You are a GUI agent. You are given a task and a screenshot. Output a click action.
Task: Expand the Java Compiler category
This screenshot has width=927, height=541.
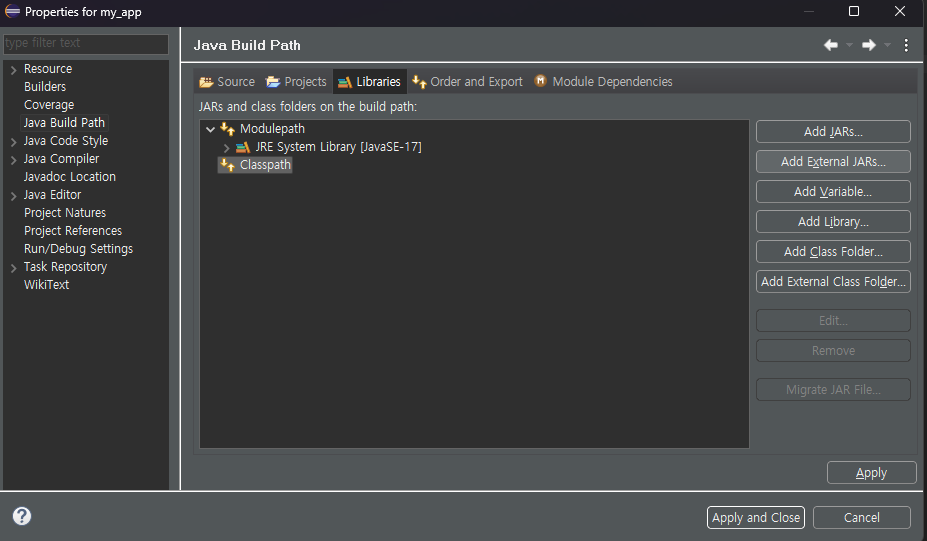point(13,160)
